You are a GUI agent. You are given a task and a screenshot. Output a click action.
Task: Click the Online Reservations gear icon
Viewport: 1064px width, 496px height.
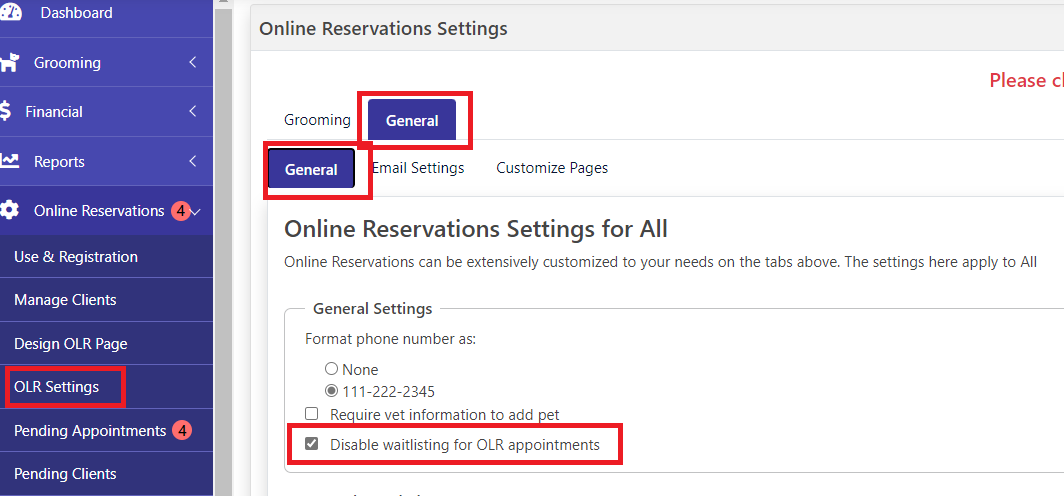click(9, 211)
